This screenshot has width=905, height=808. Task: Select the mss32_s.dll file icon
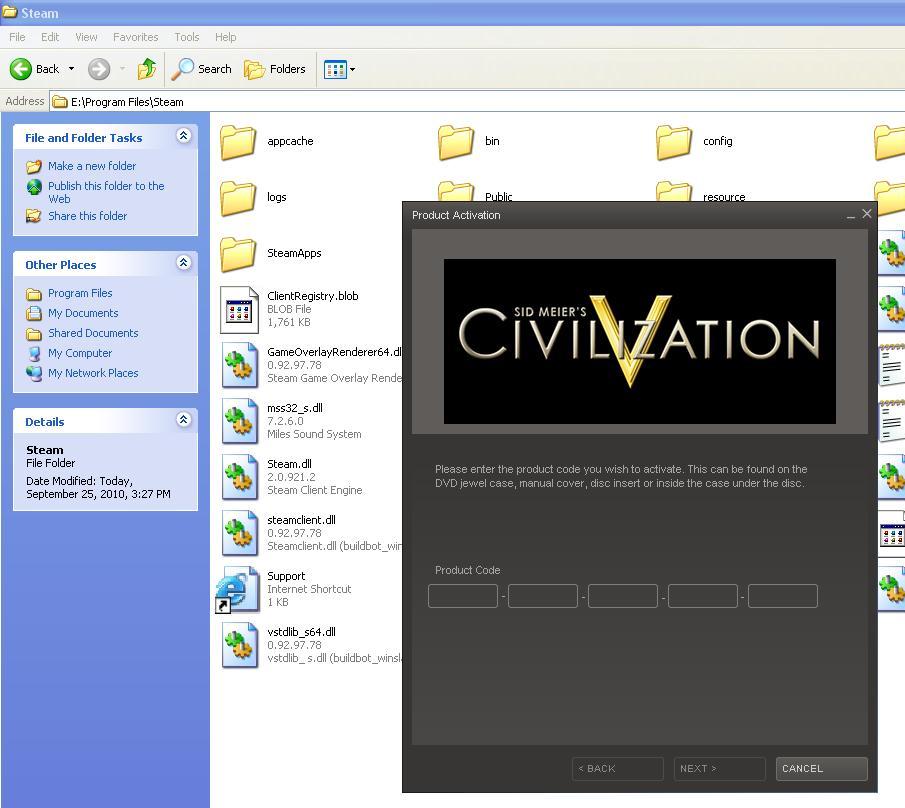[239, 421]
